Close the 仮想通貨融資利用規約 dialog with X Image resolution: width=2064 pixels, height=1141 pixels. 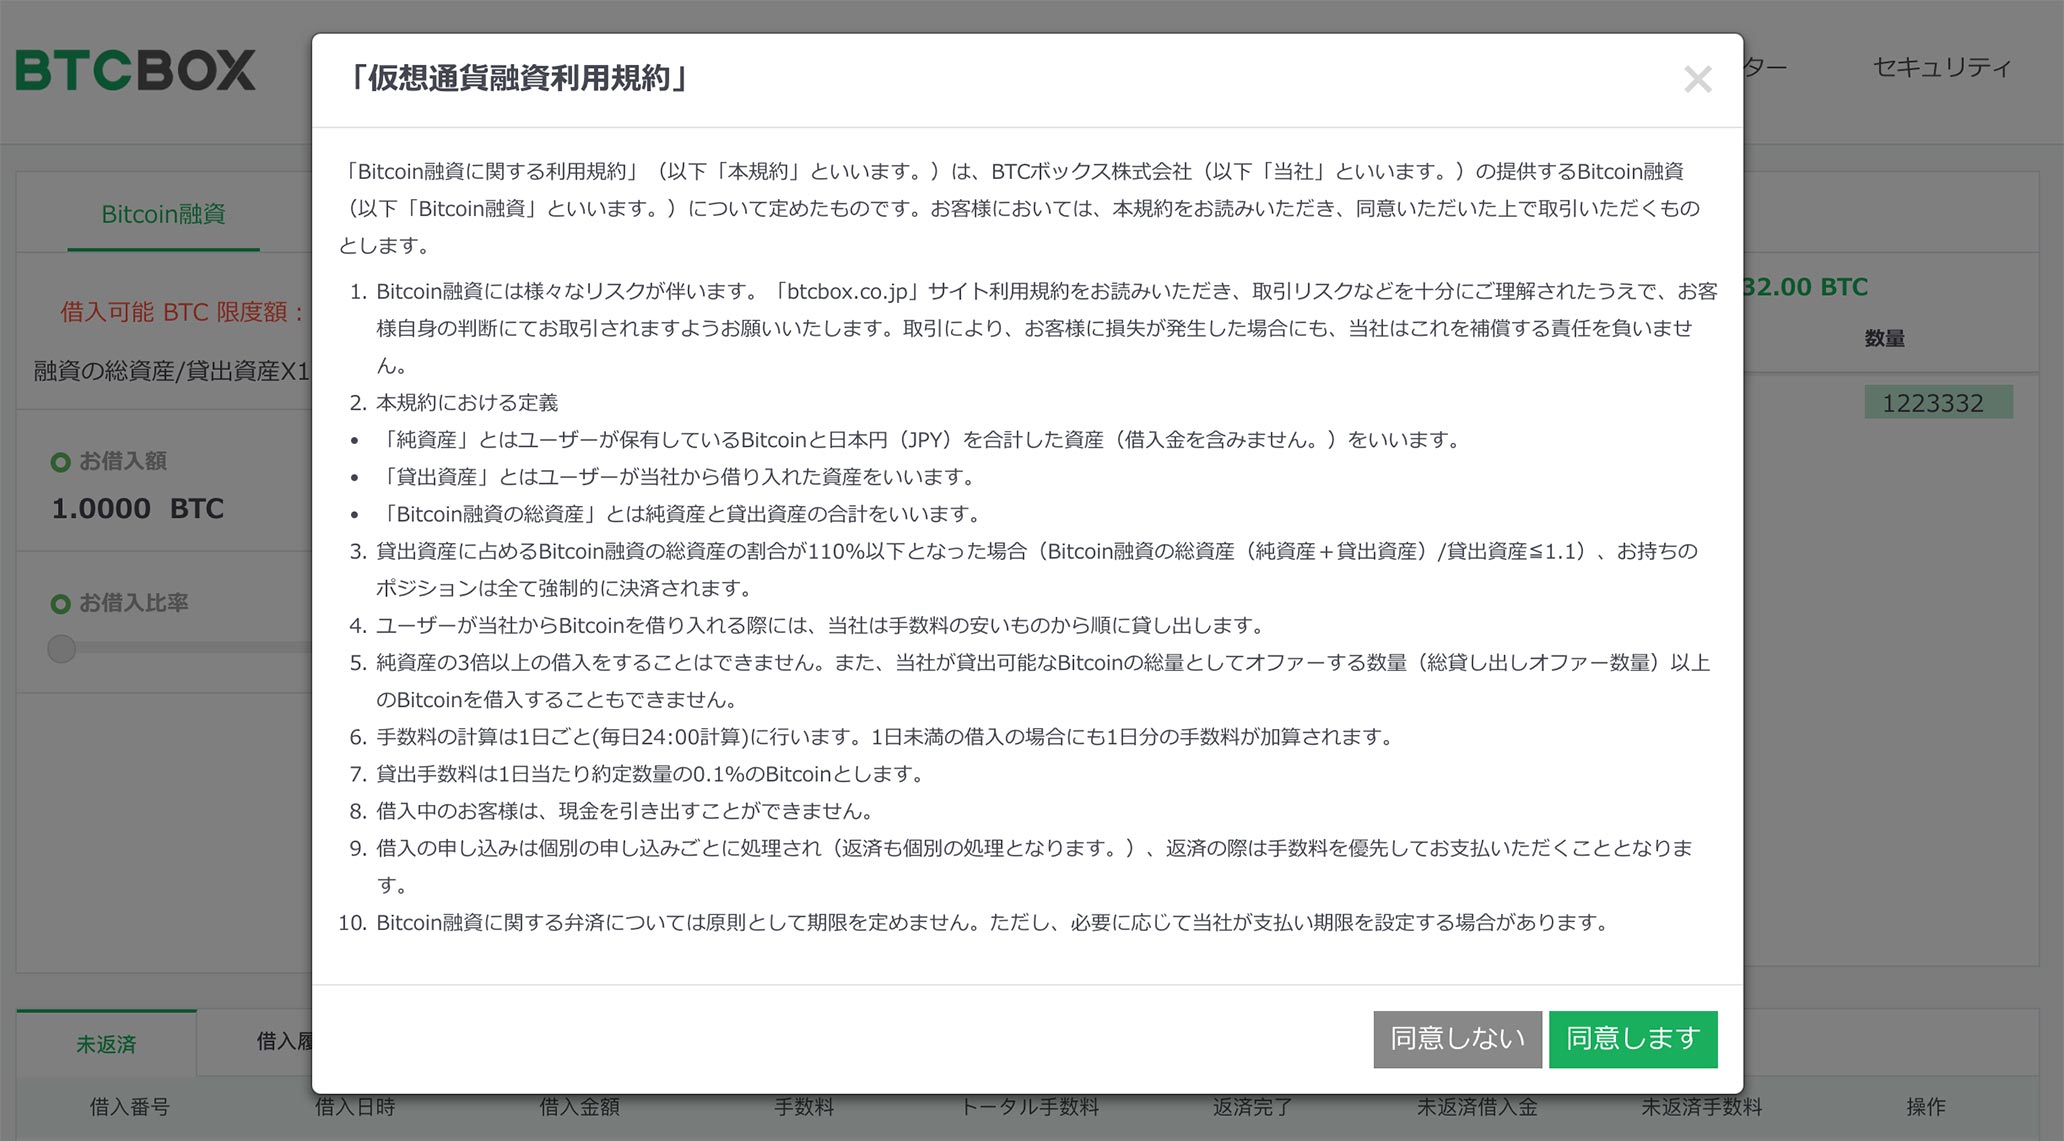pos(1697,79)
